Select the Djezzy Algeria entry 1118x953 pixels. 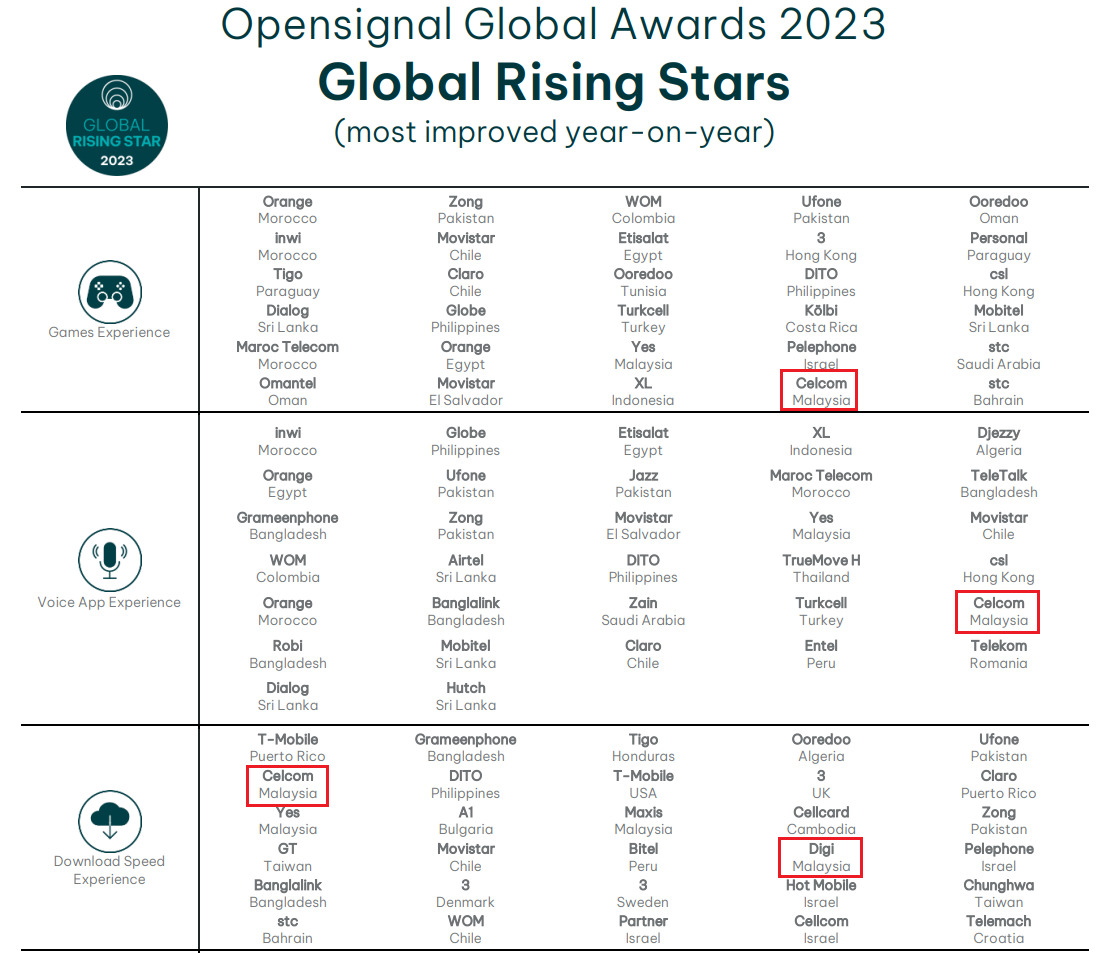pos(998,441)
